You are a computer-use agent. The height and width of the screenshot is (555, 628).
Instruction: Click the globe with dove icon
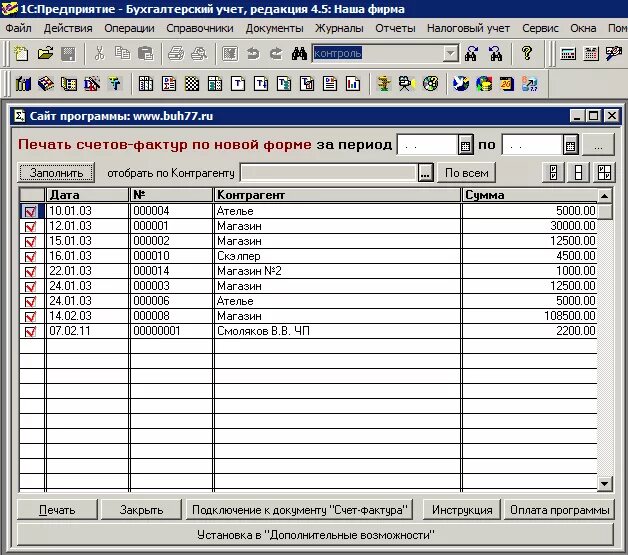(x=461, y=84)
